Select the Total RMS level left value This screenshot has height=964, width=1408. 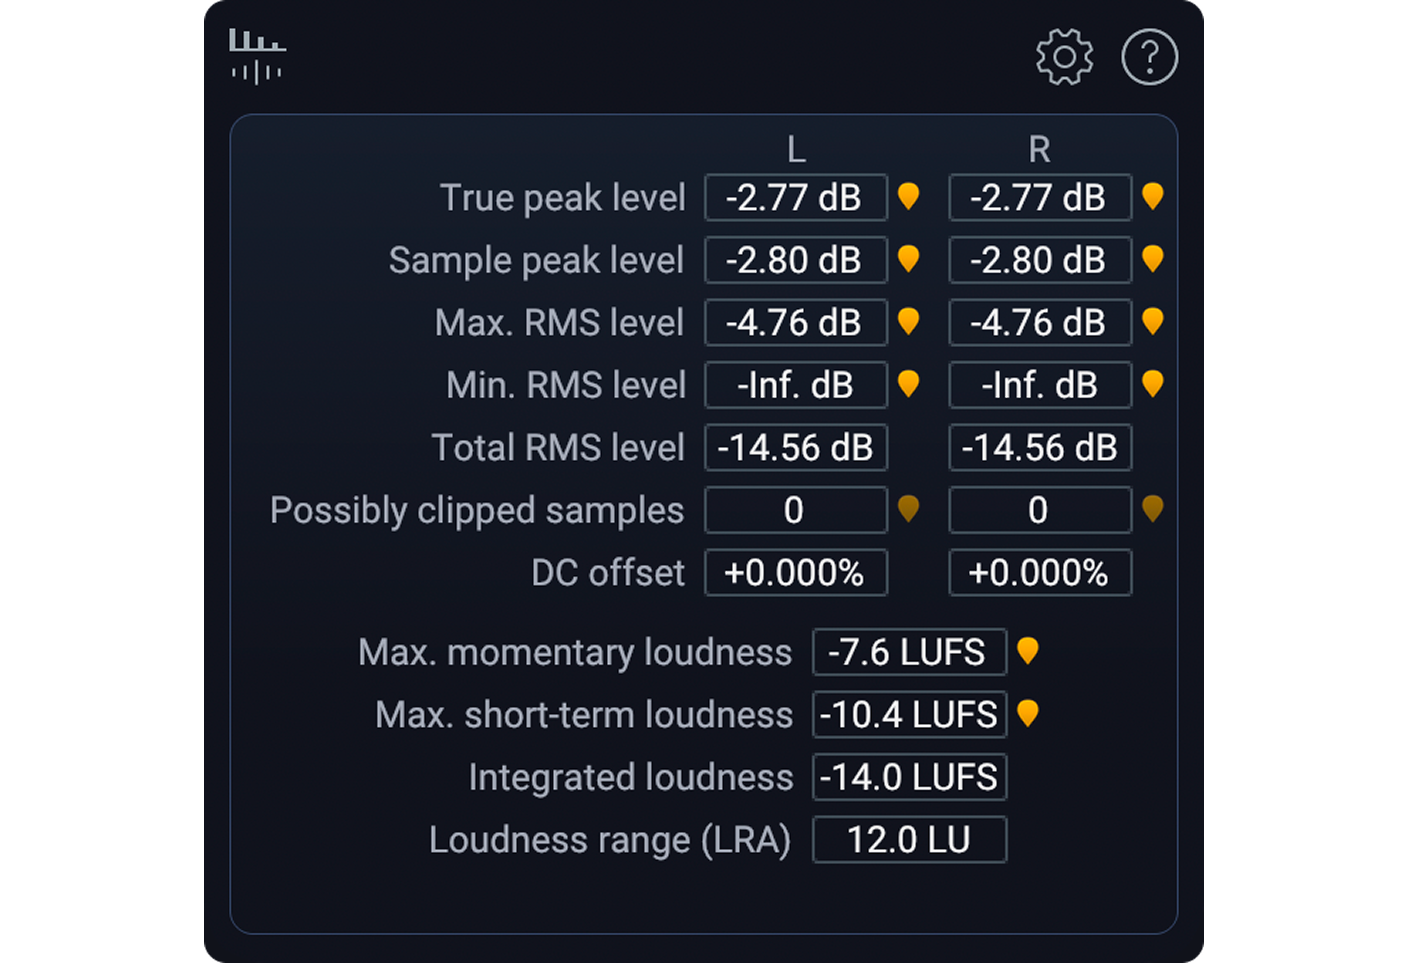795,448
